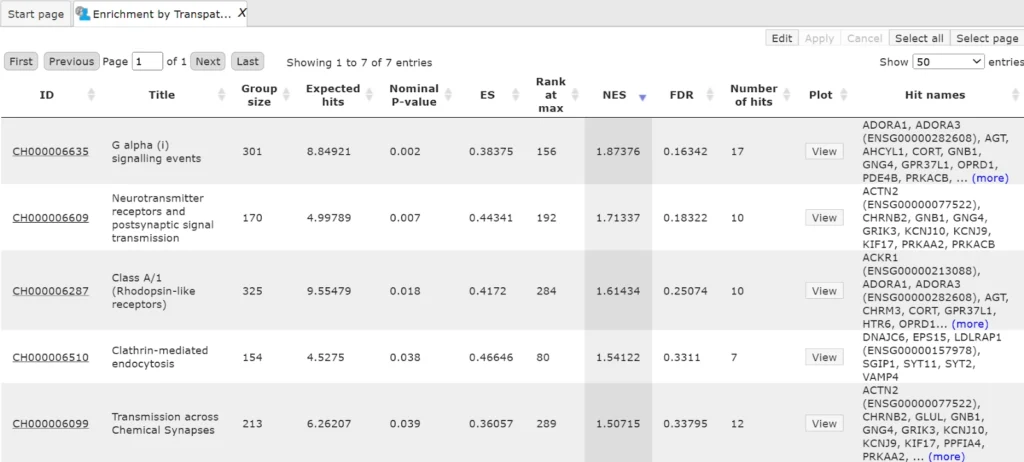Close the Enrichment by Transpath tab
This screenshot has height=462, width=1024.
pos(242,13)
